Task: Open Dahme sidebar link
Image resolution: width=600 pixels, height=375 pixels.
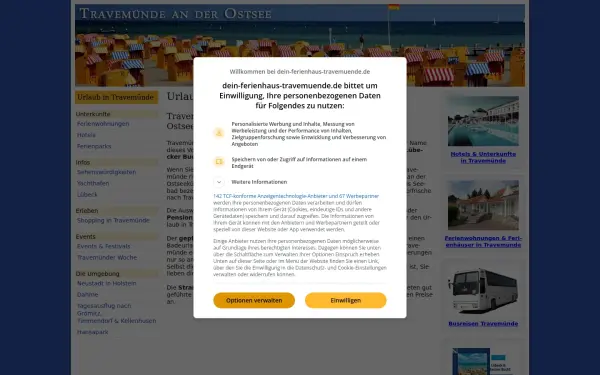Action: click(88, 294)
